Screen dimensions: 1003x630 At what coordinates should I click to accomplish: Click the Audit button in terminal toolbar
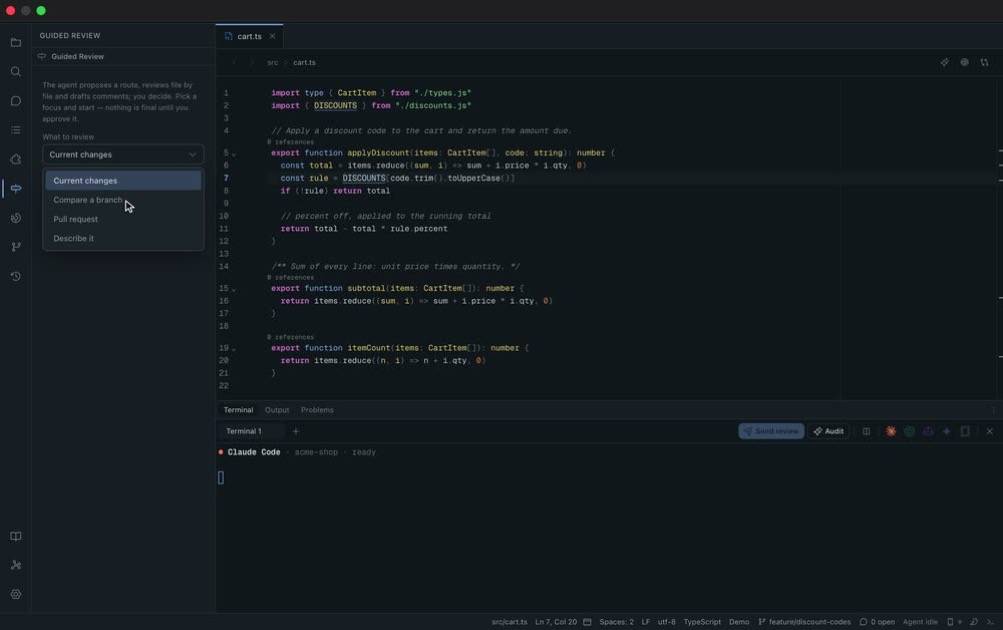(828, 431)
